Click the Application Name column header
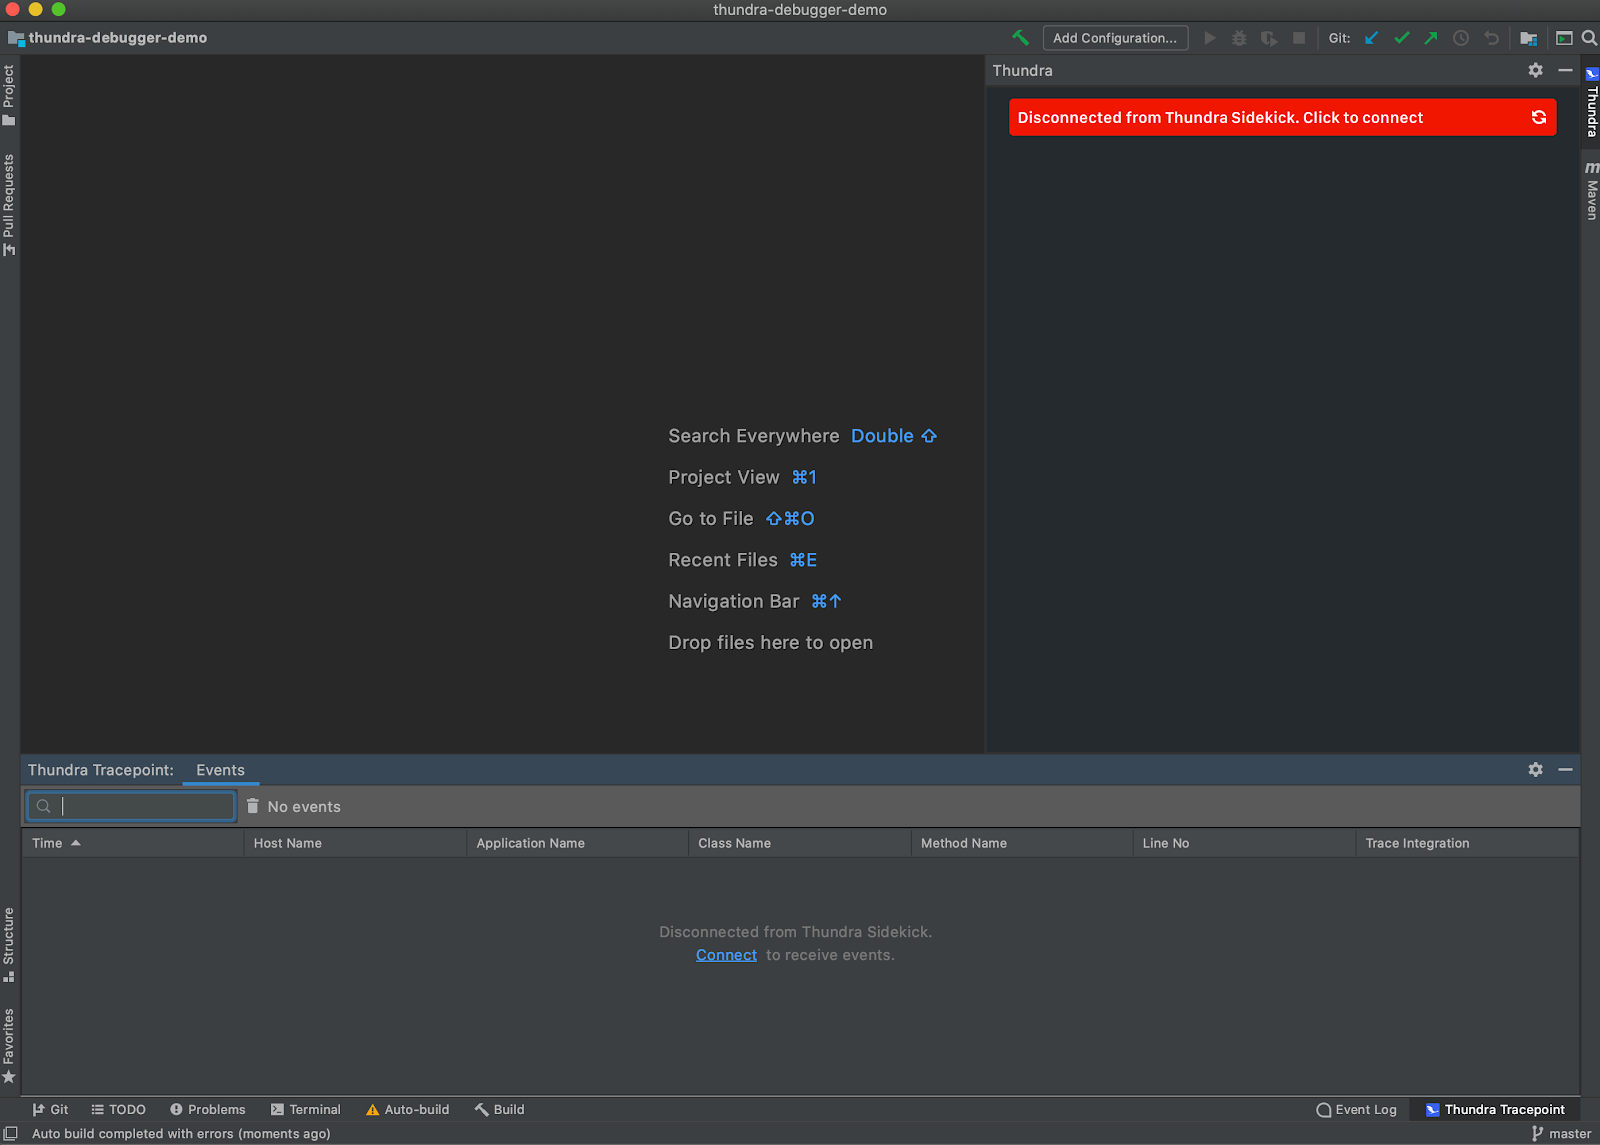The image size is (1600, 1145). coord(577,843)
